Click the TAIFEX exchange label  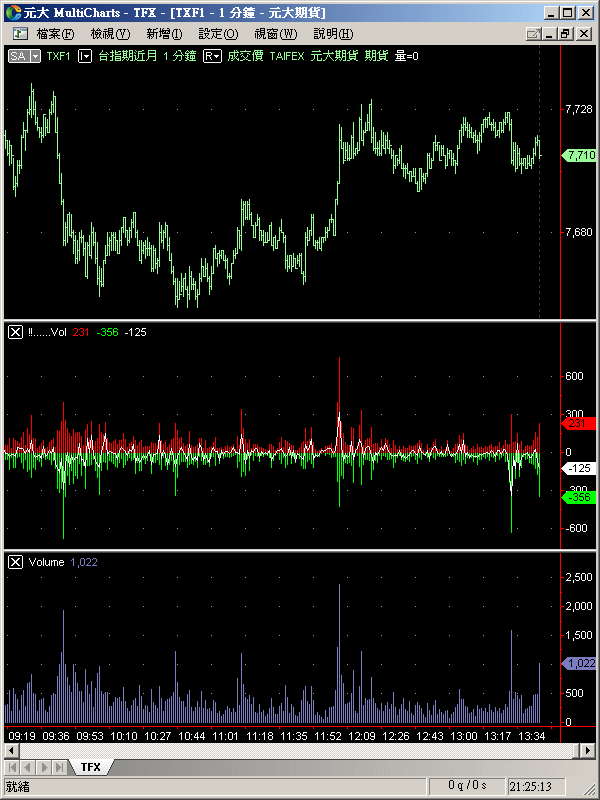(x=287, y=56)
